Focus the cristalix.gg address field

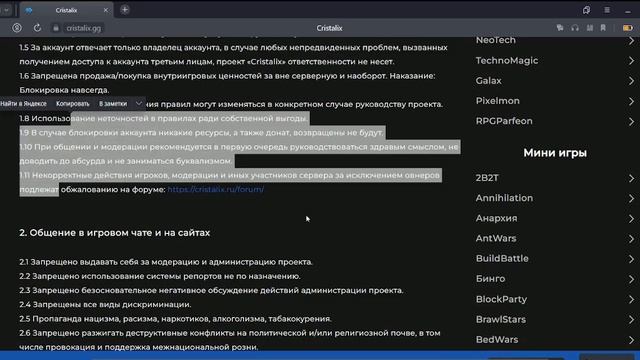click(84, 28)
